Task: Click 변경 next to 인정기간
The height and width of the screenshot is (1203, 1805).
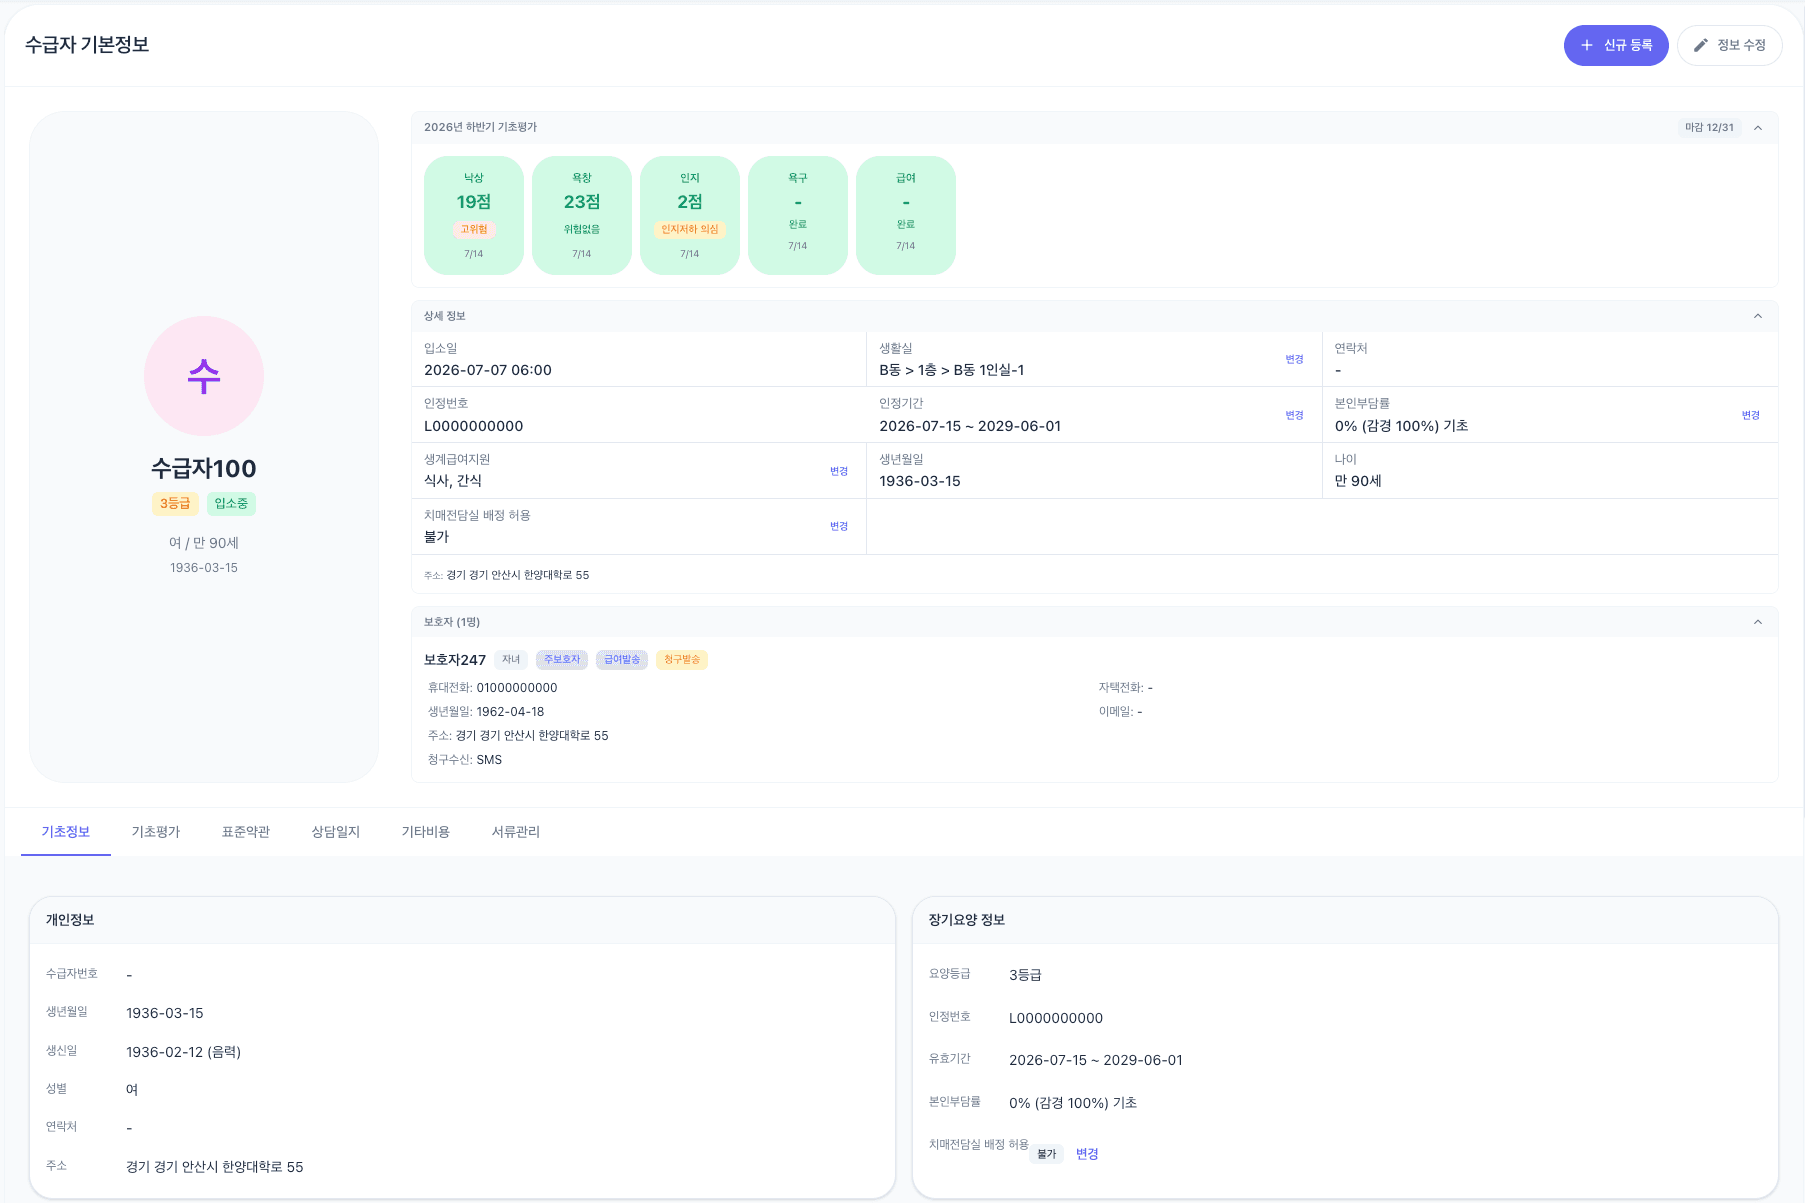Action: click(x=1294, y=415)
